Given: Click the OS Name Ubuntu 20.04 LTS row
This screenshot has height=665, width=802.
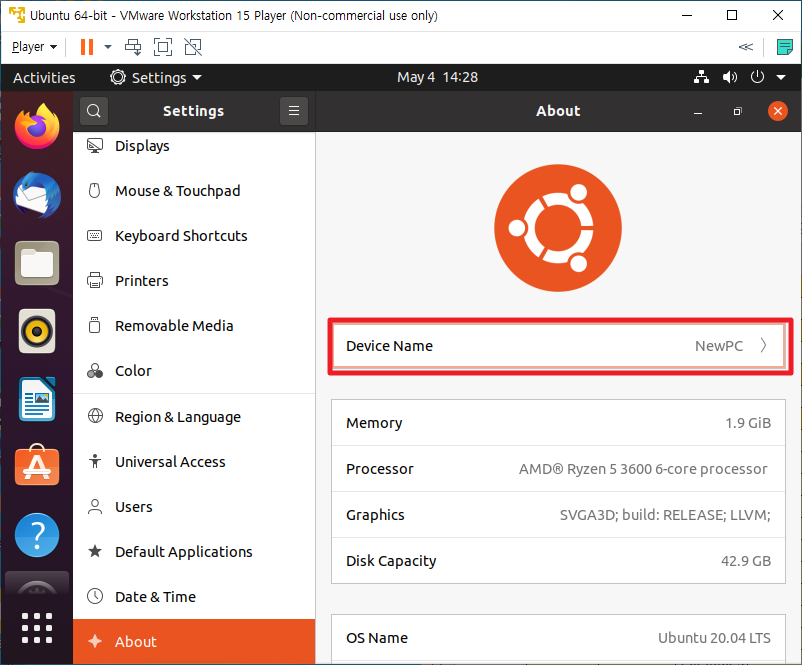Looking at the screenshot, I should click(559, 638).
